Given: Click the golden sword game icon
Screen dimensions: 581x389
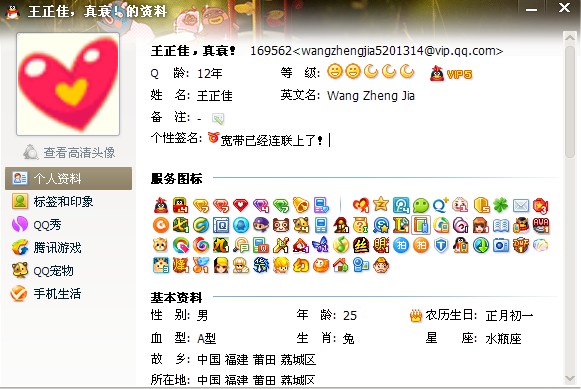Looking at the screenshot, I should [x=280, y=245].
